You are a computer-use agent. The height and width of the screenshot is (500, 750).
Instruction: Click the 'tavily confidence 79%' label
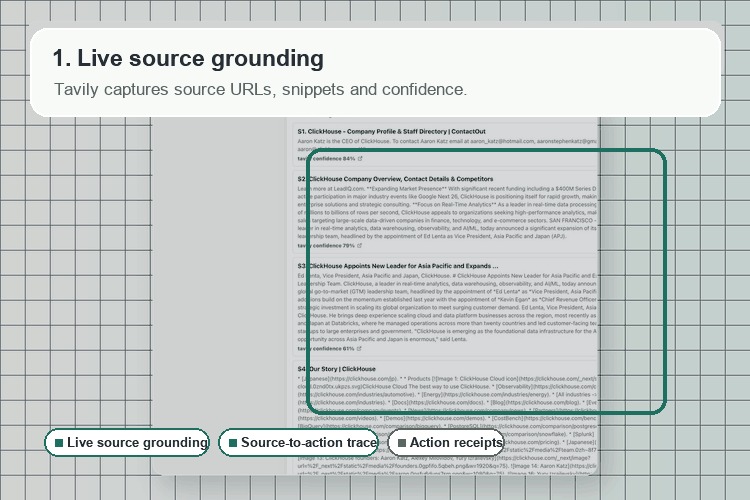point(326,245)
